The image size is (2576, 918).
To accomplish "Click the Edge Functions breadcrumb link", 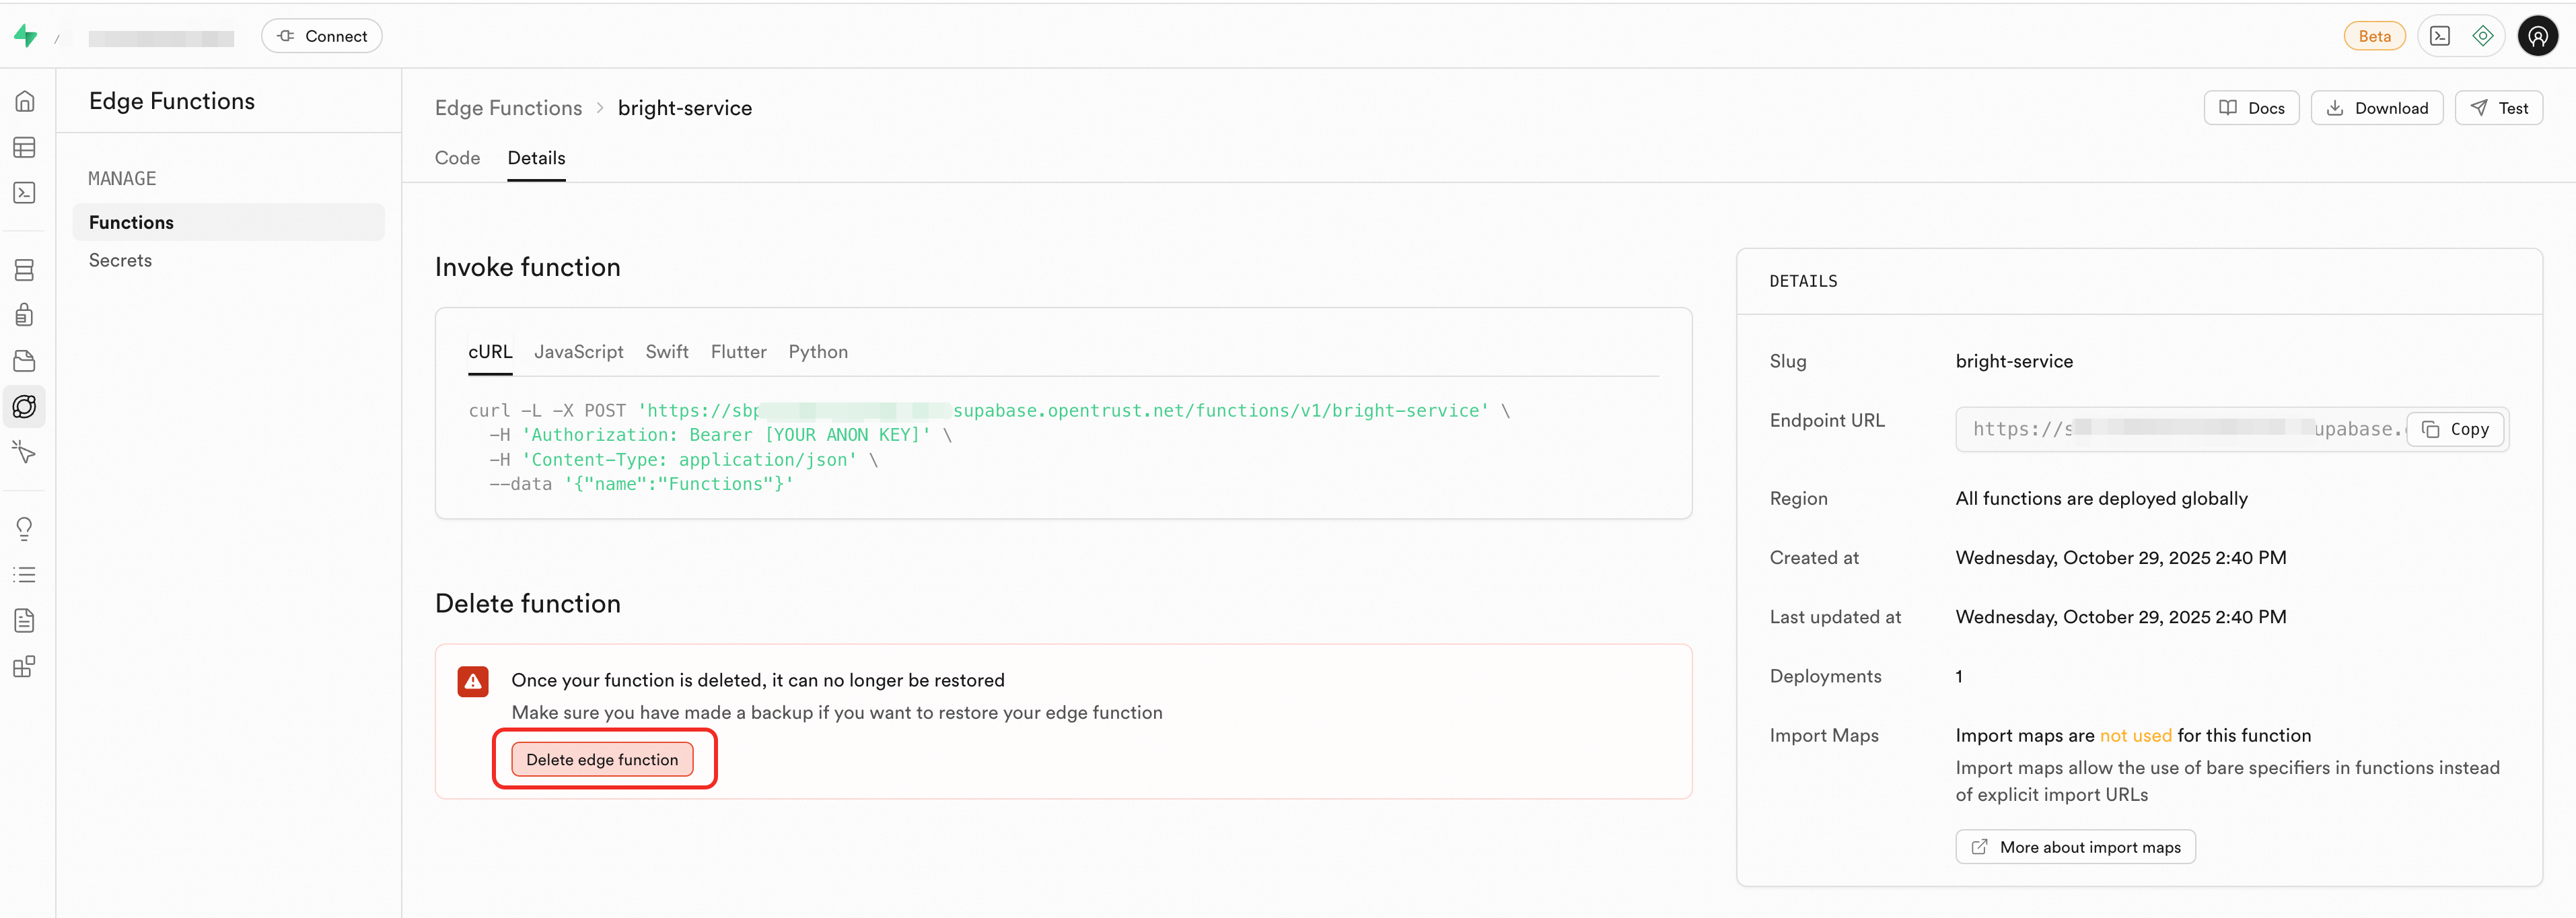I will [x=508, y=108].
